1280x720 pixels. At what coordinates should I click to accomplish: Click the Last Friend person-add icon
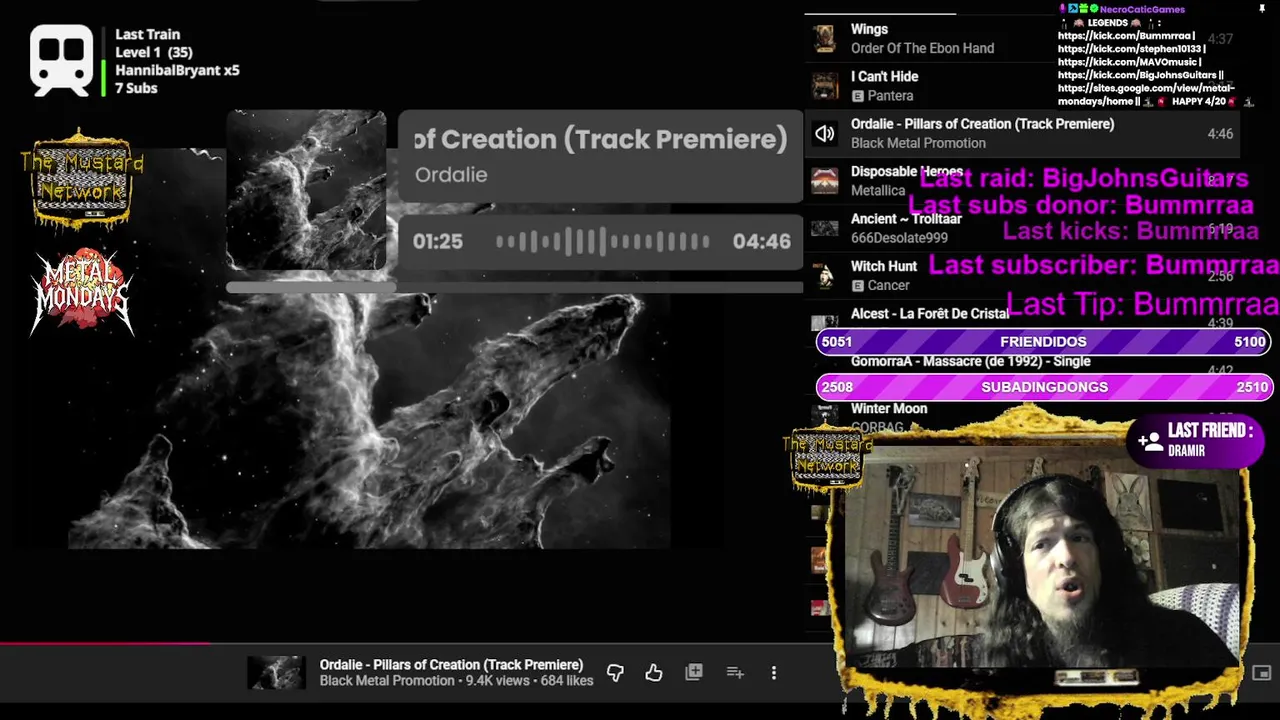(1151, 441)
